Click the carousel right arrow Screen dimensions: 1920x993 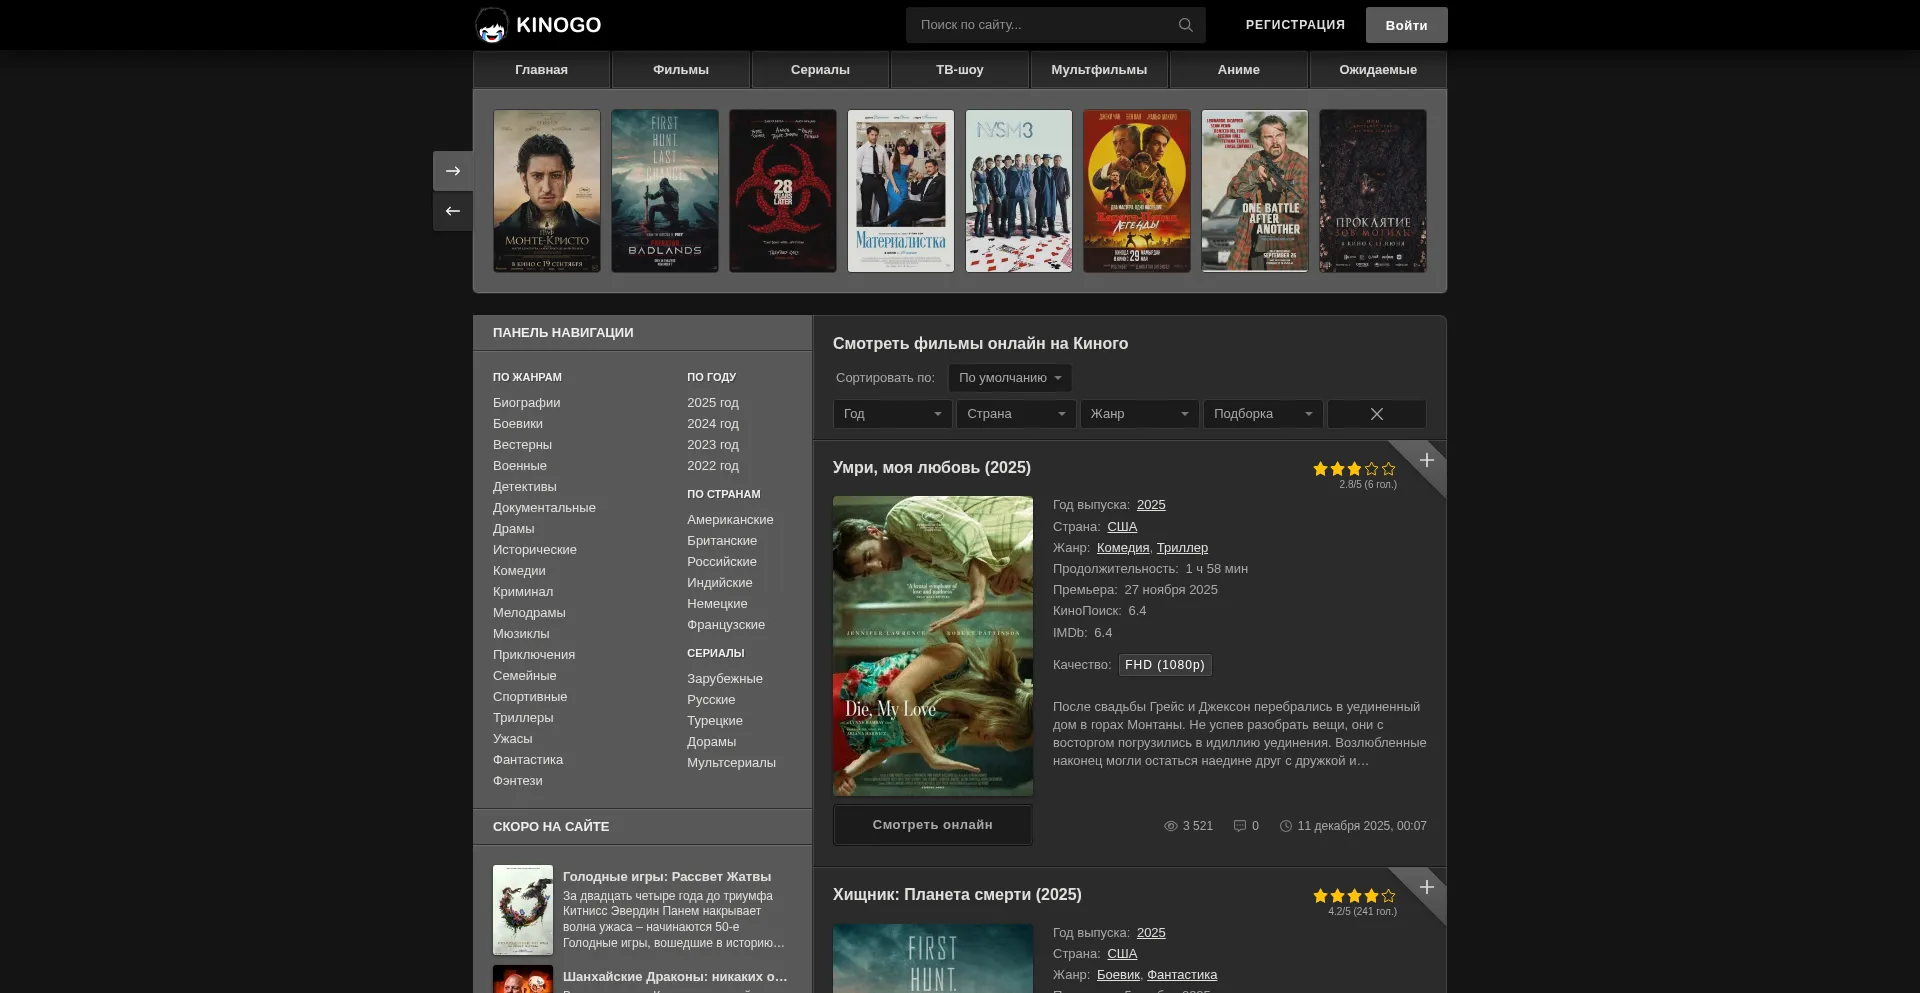pyautogui.click(x=452, y=171)
